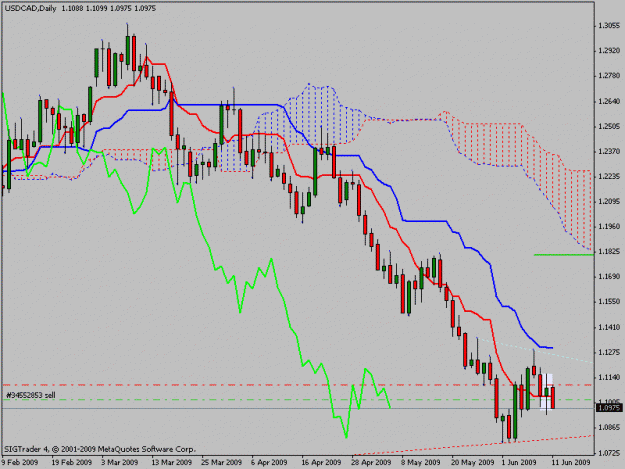
Task: Click the 1.2640 price axis label
Action: click(609, 102)
